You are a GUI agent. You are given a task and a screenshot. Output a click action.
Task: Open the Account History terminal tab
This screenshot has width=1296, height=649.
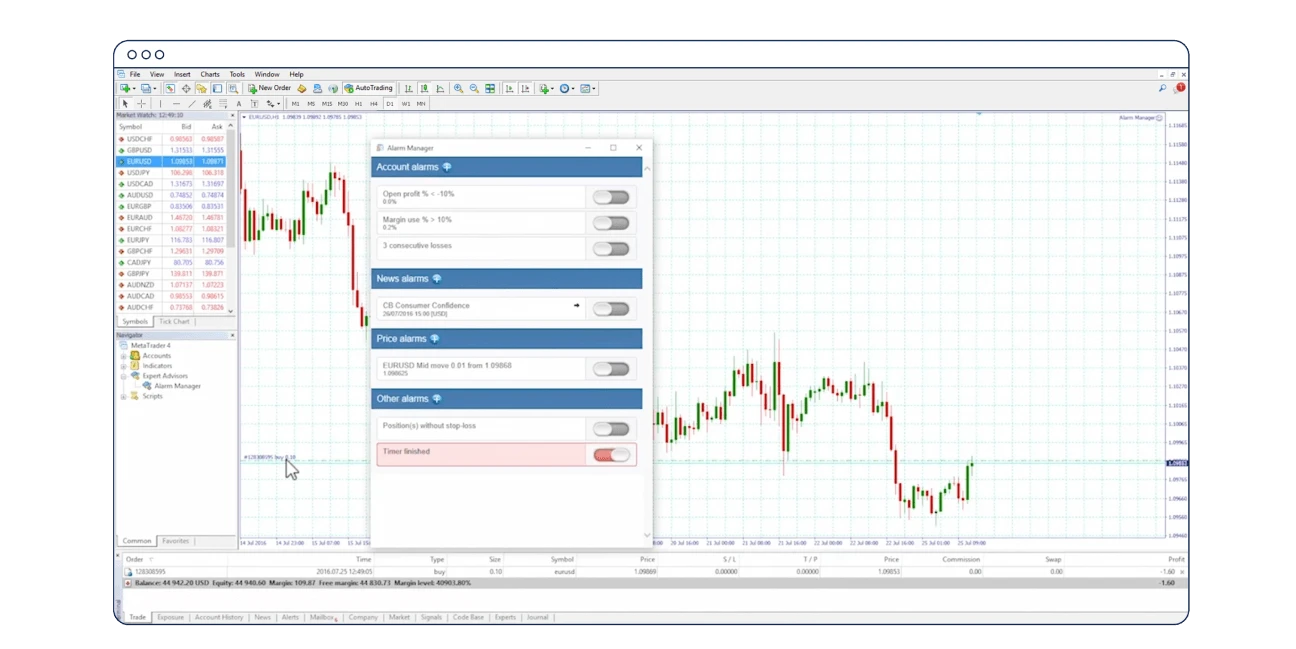219,617
